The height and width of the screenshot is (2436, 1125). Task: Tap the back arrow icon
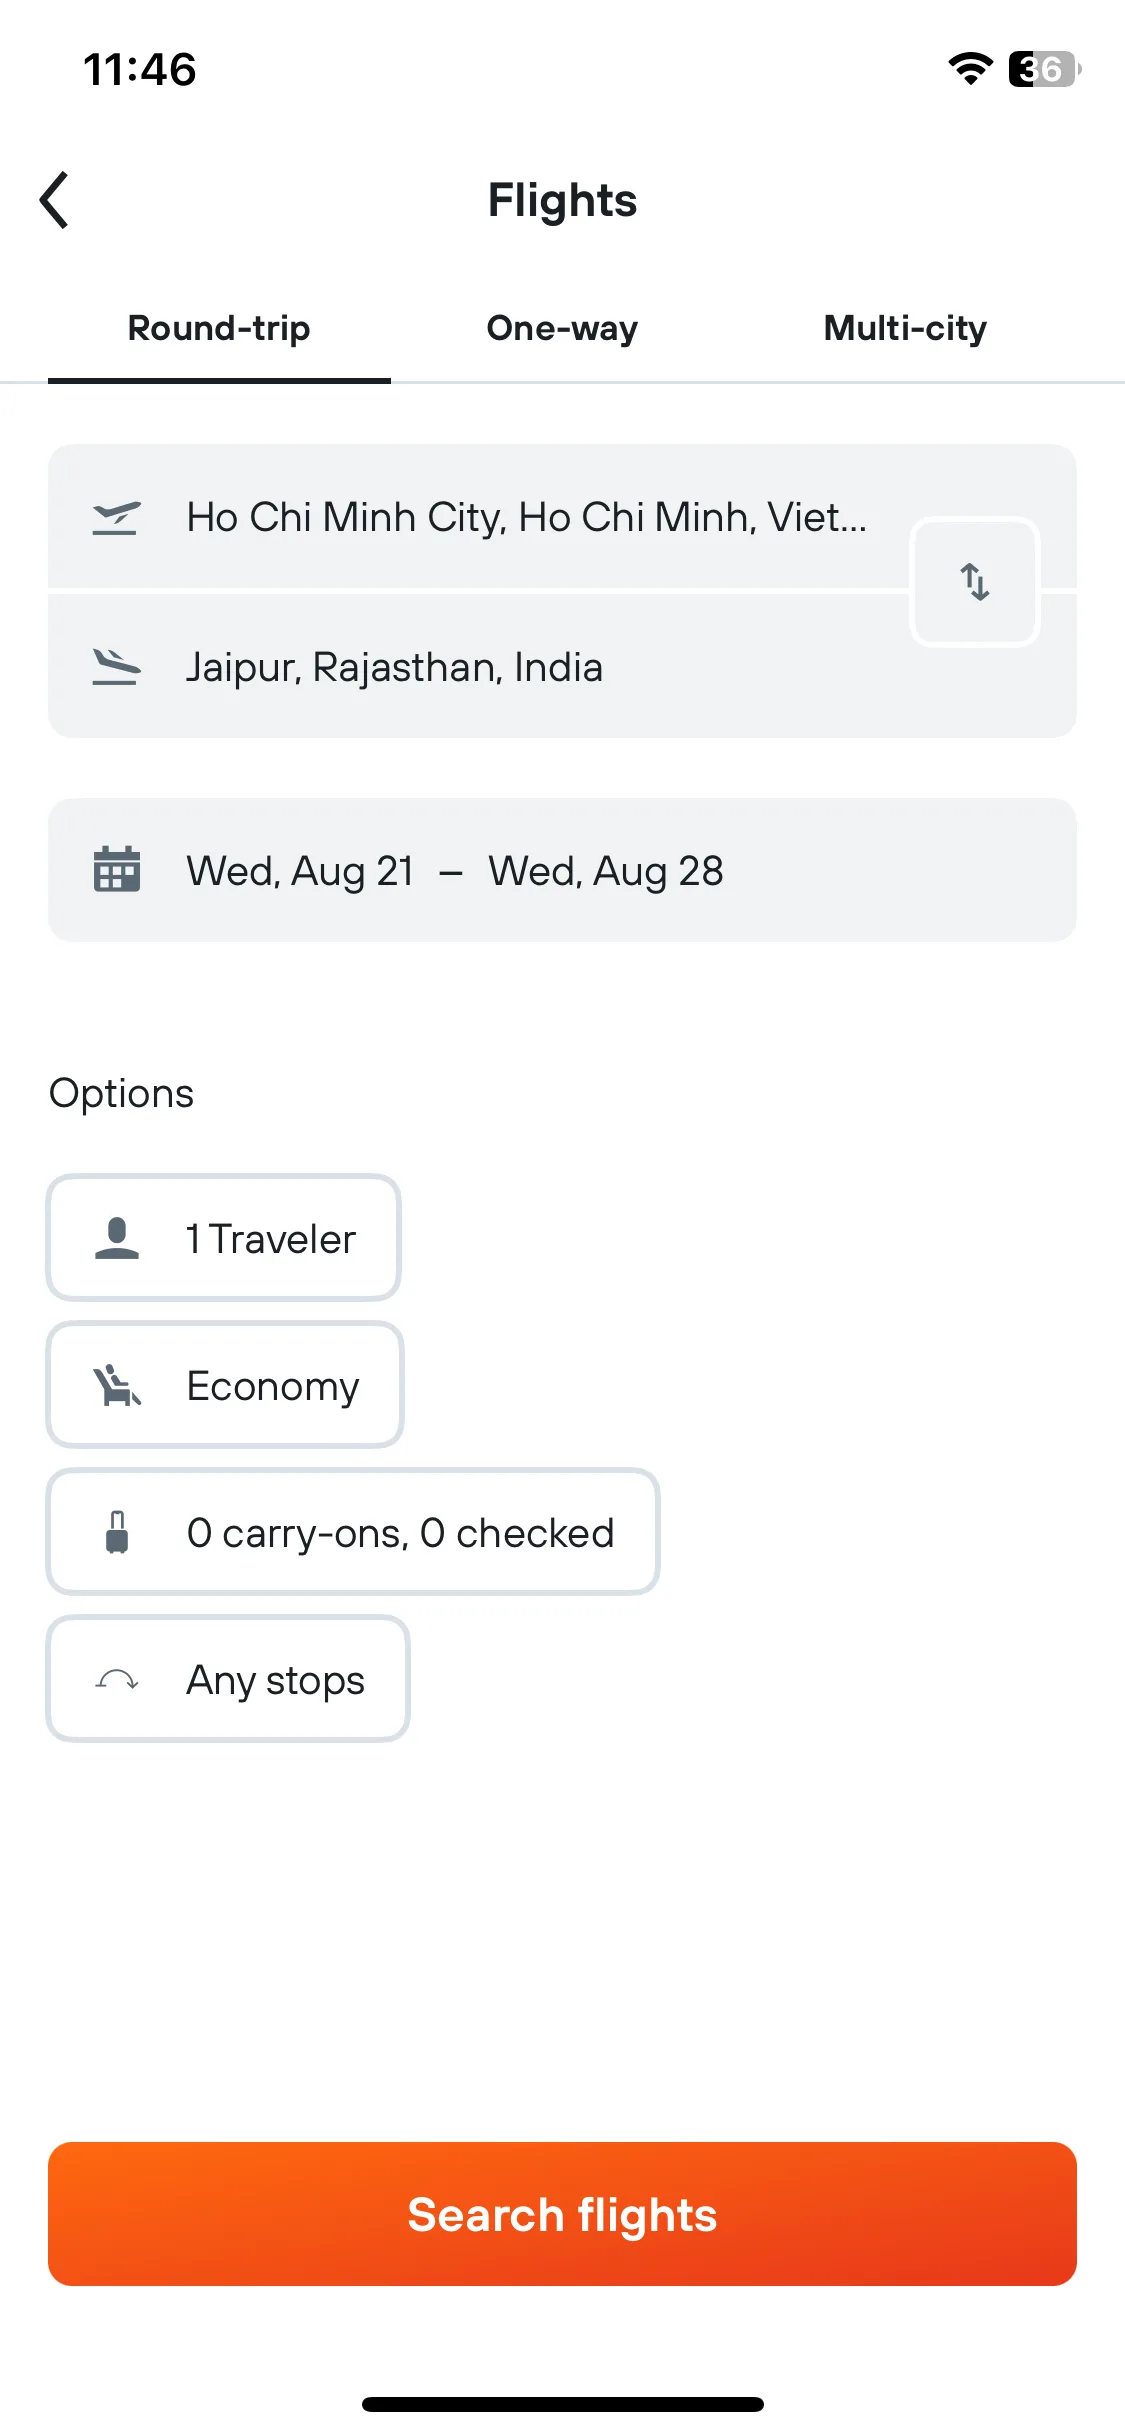[54, 200]
